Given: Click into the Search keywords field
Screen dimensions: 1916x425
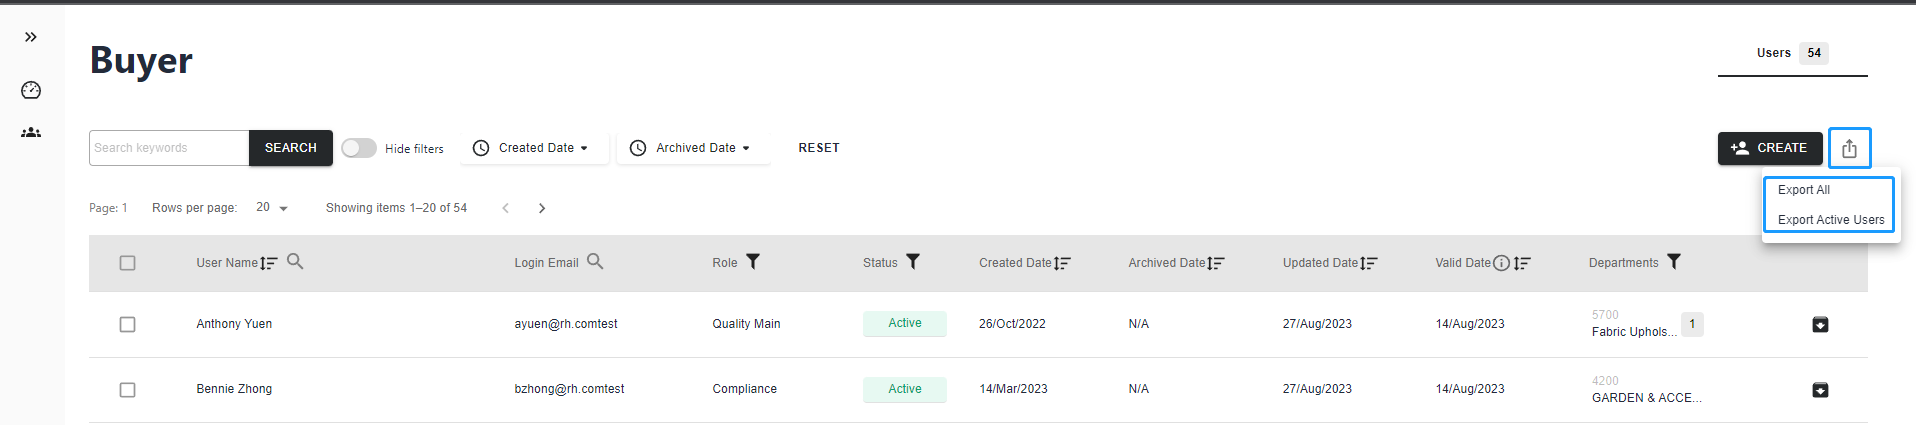Looking at the screenshot, I should click(168, 148).
